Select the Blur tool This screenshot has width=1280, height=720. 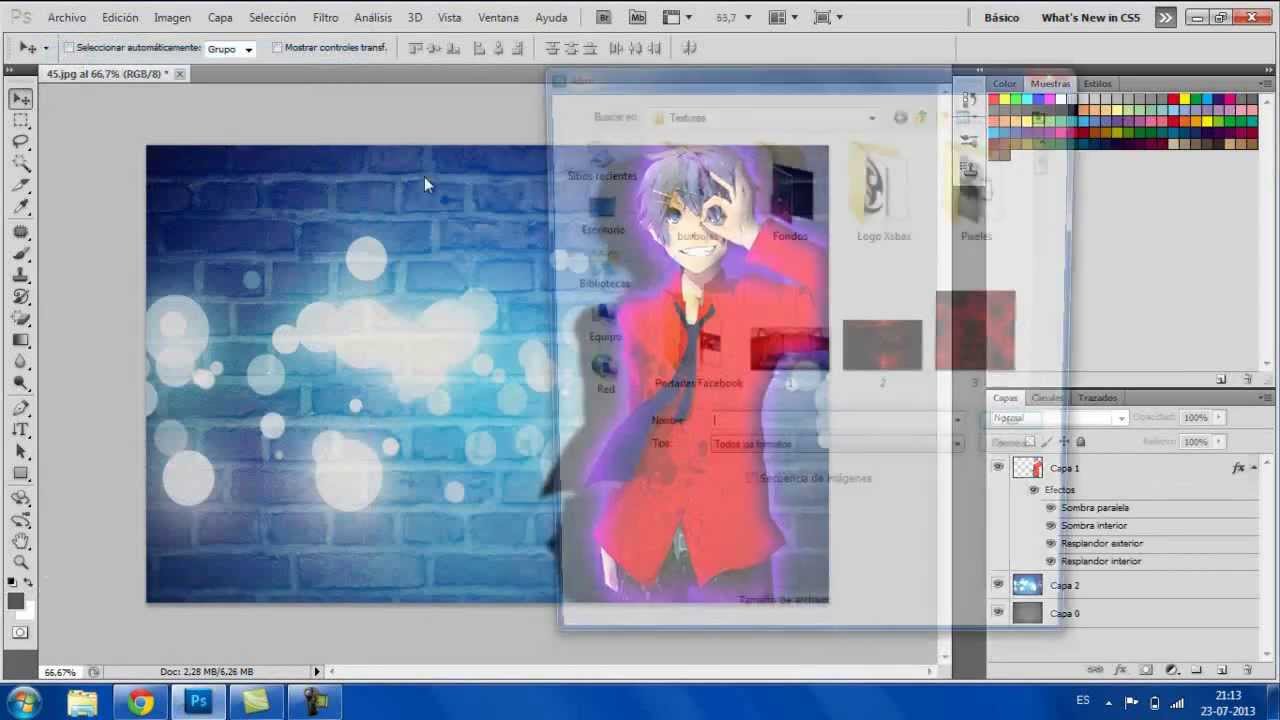click(x=21, y=363)
